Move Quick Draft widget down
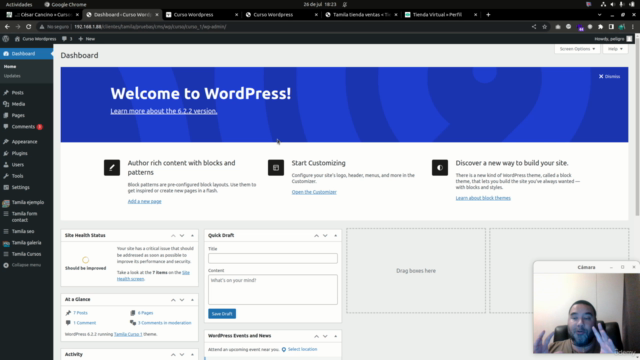 325,236
